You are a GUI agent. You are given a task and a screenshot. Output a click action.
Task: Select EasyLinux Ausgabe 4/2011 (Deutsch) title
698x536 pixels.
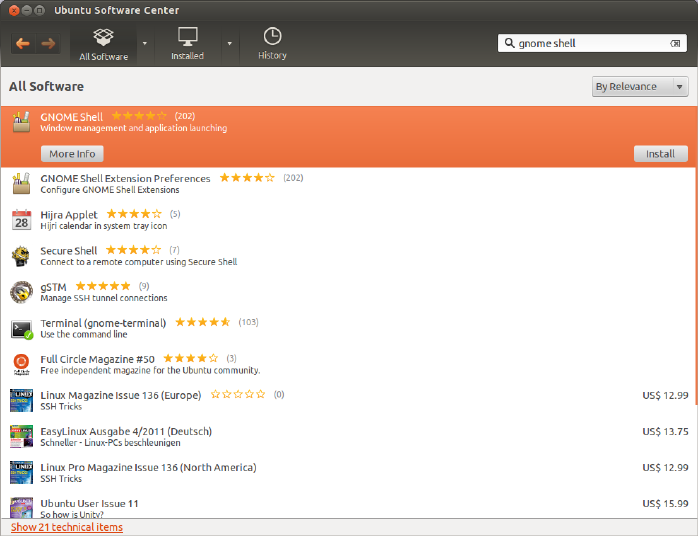(x=126, y=431)
